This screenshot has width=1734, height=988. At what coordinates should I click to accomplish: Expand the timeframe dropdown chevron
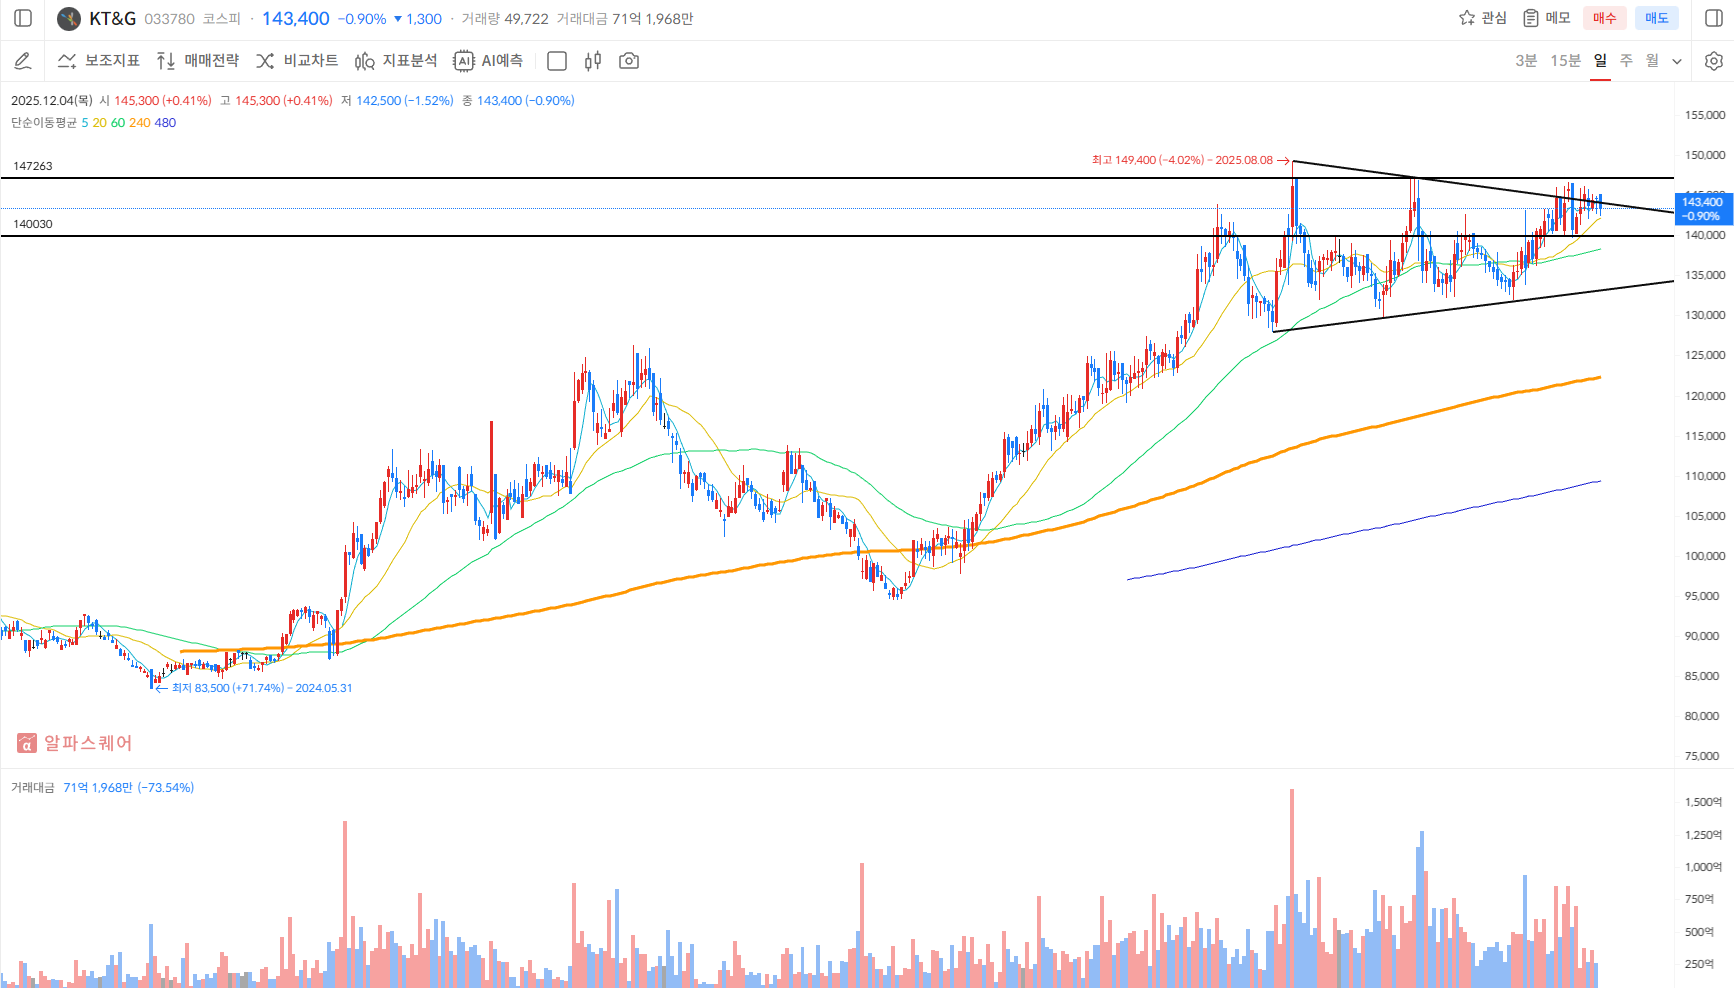click(x=1677, y=61)
